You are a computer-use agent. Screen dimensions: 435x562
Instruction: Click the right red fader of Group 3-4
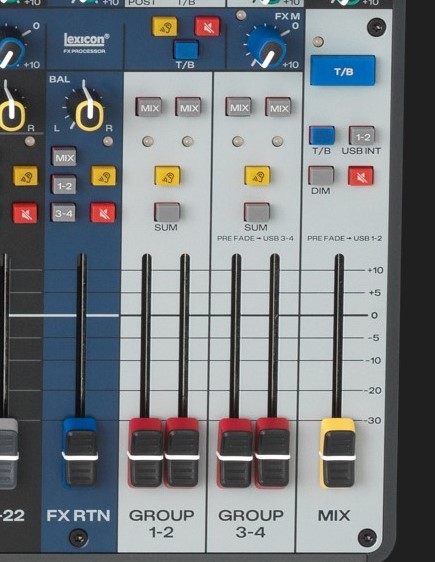273,453
